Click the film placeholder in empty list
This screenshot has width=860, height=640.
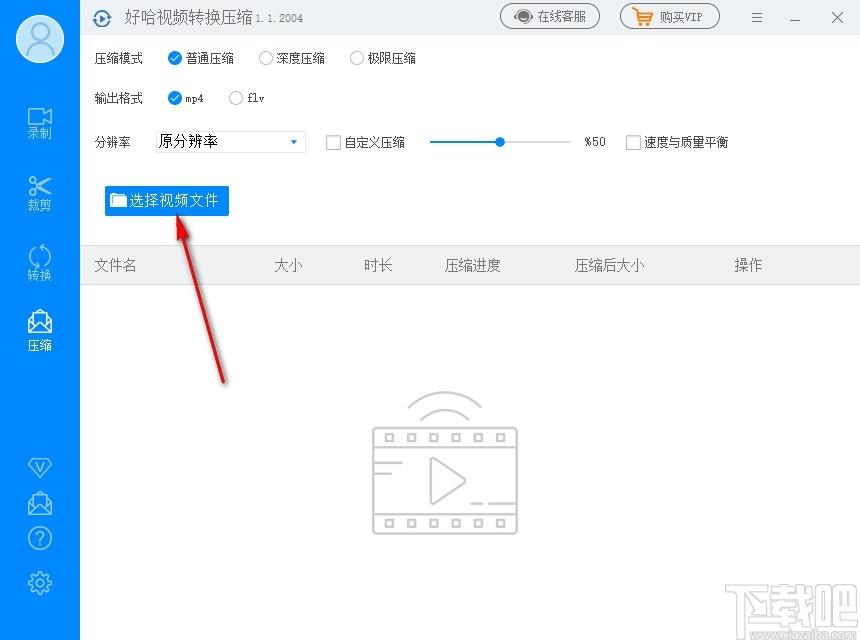pyautogui.click(x=445, y=462)
